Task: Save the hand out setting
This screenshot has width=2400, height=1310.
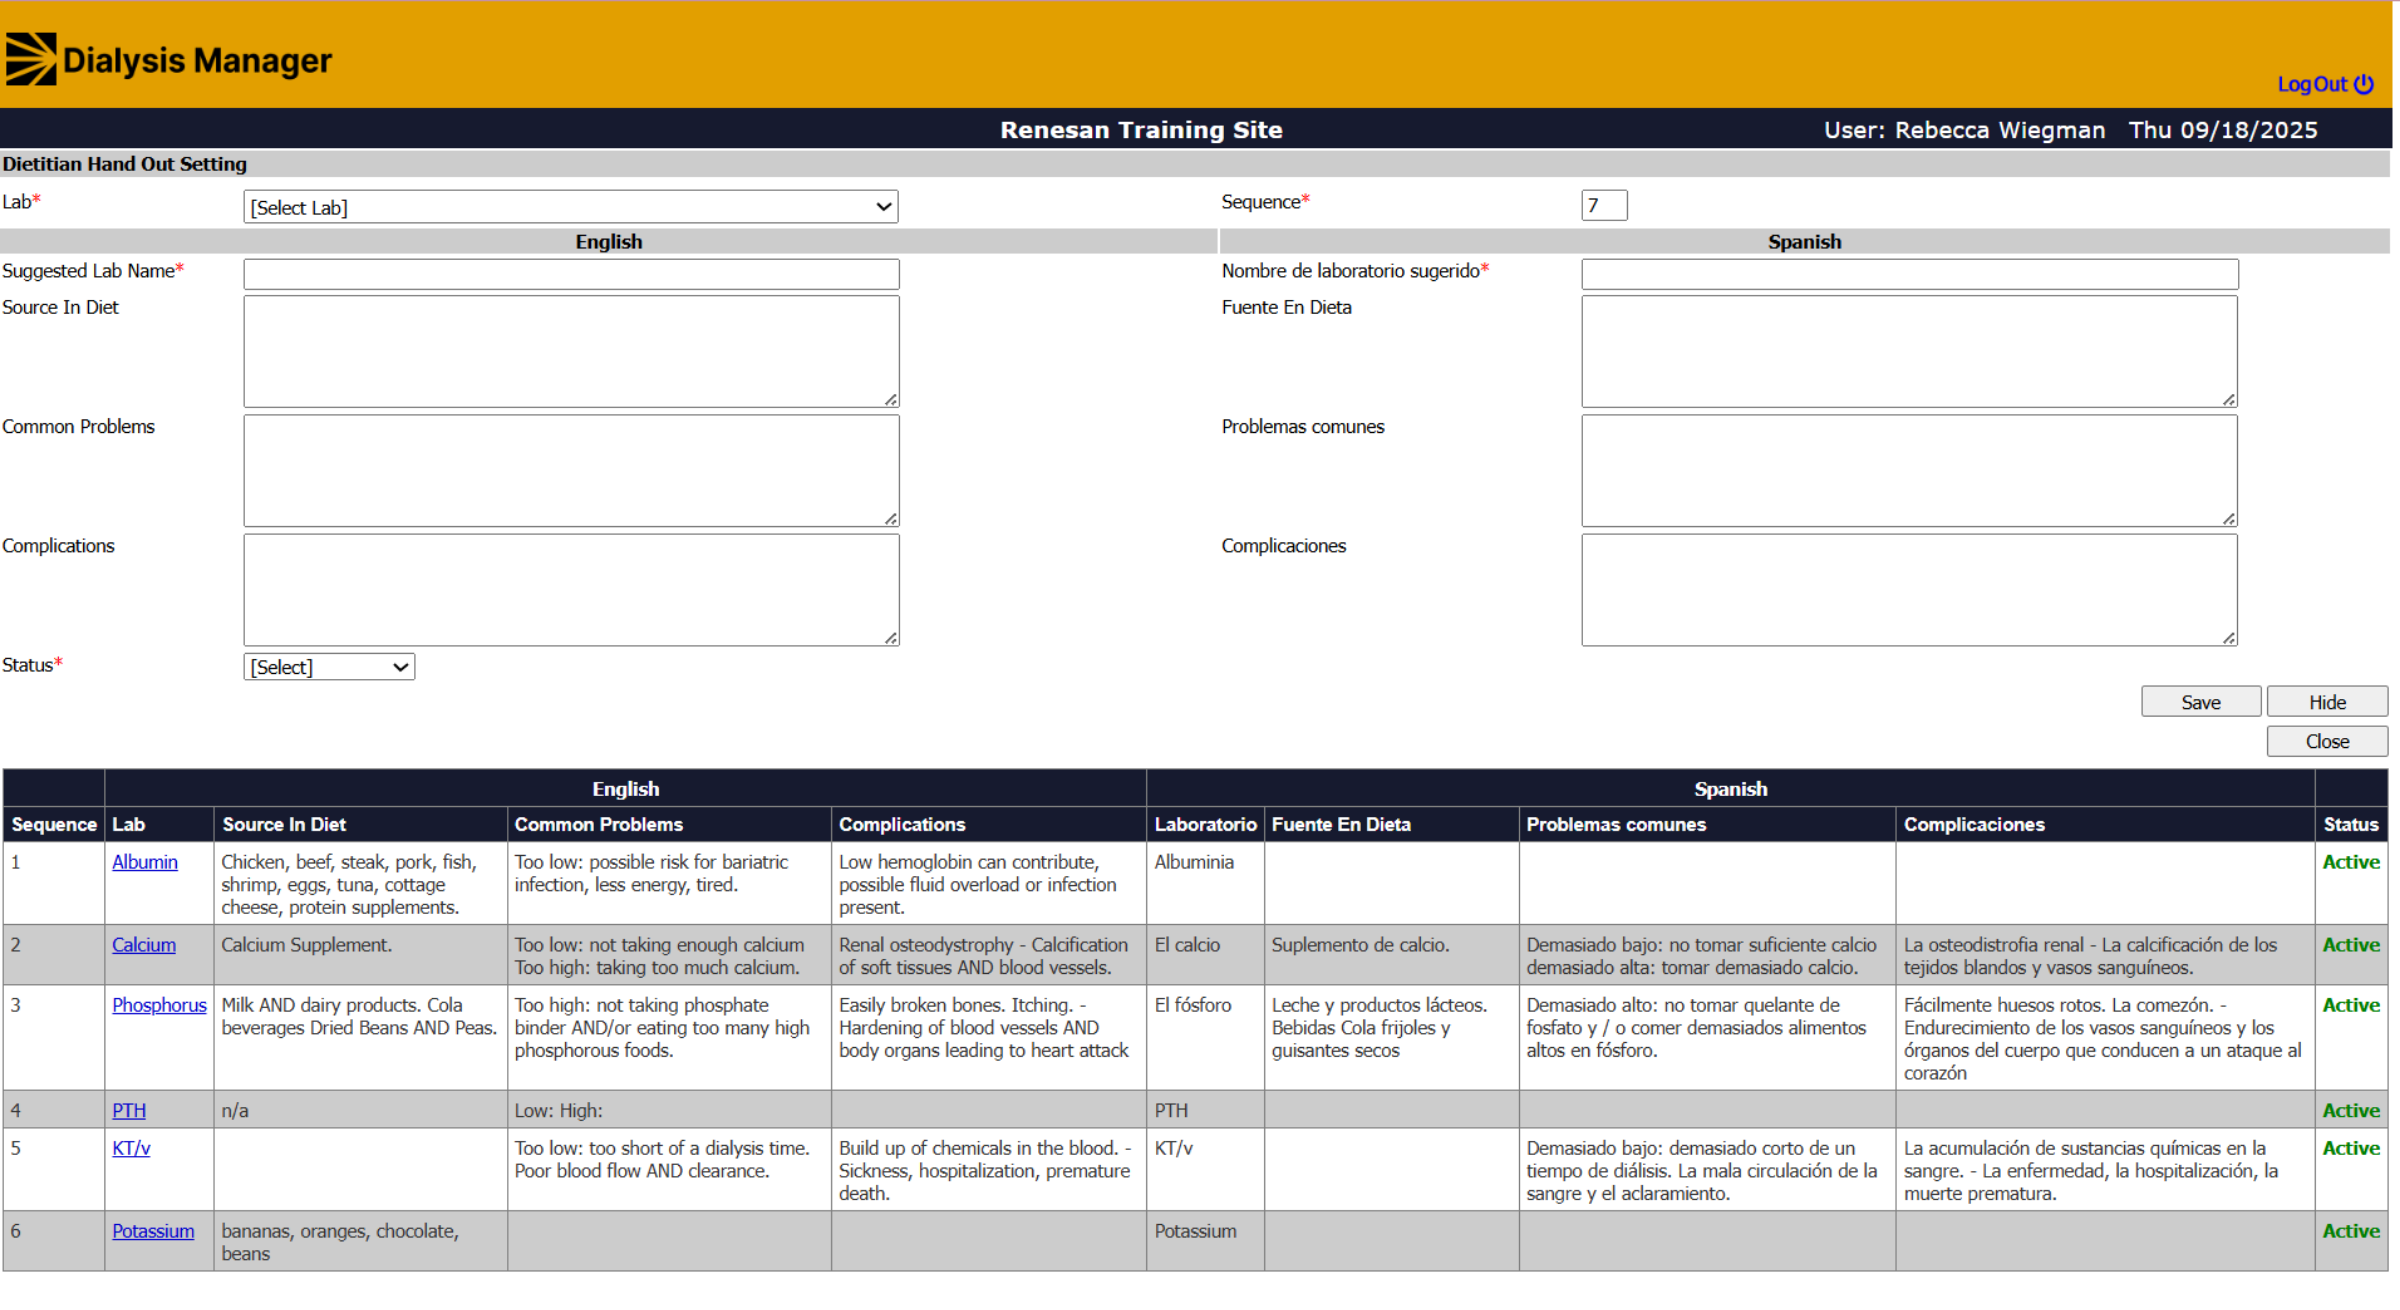Action: (2200, 702)
